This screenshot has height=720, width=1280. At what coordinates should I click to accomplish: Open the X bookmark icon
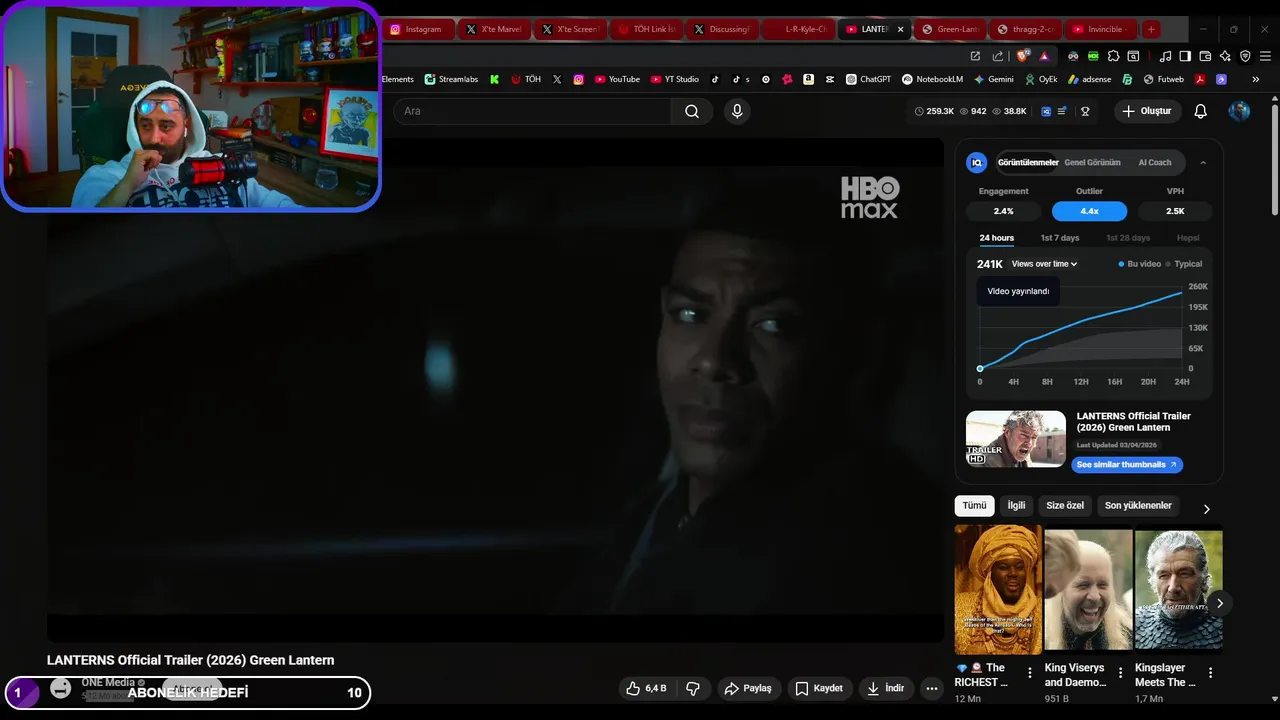coord(557,79)
